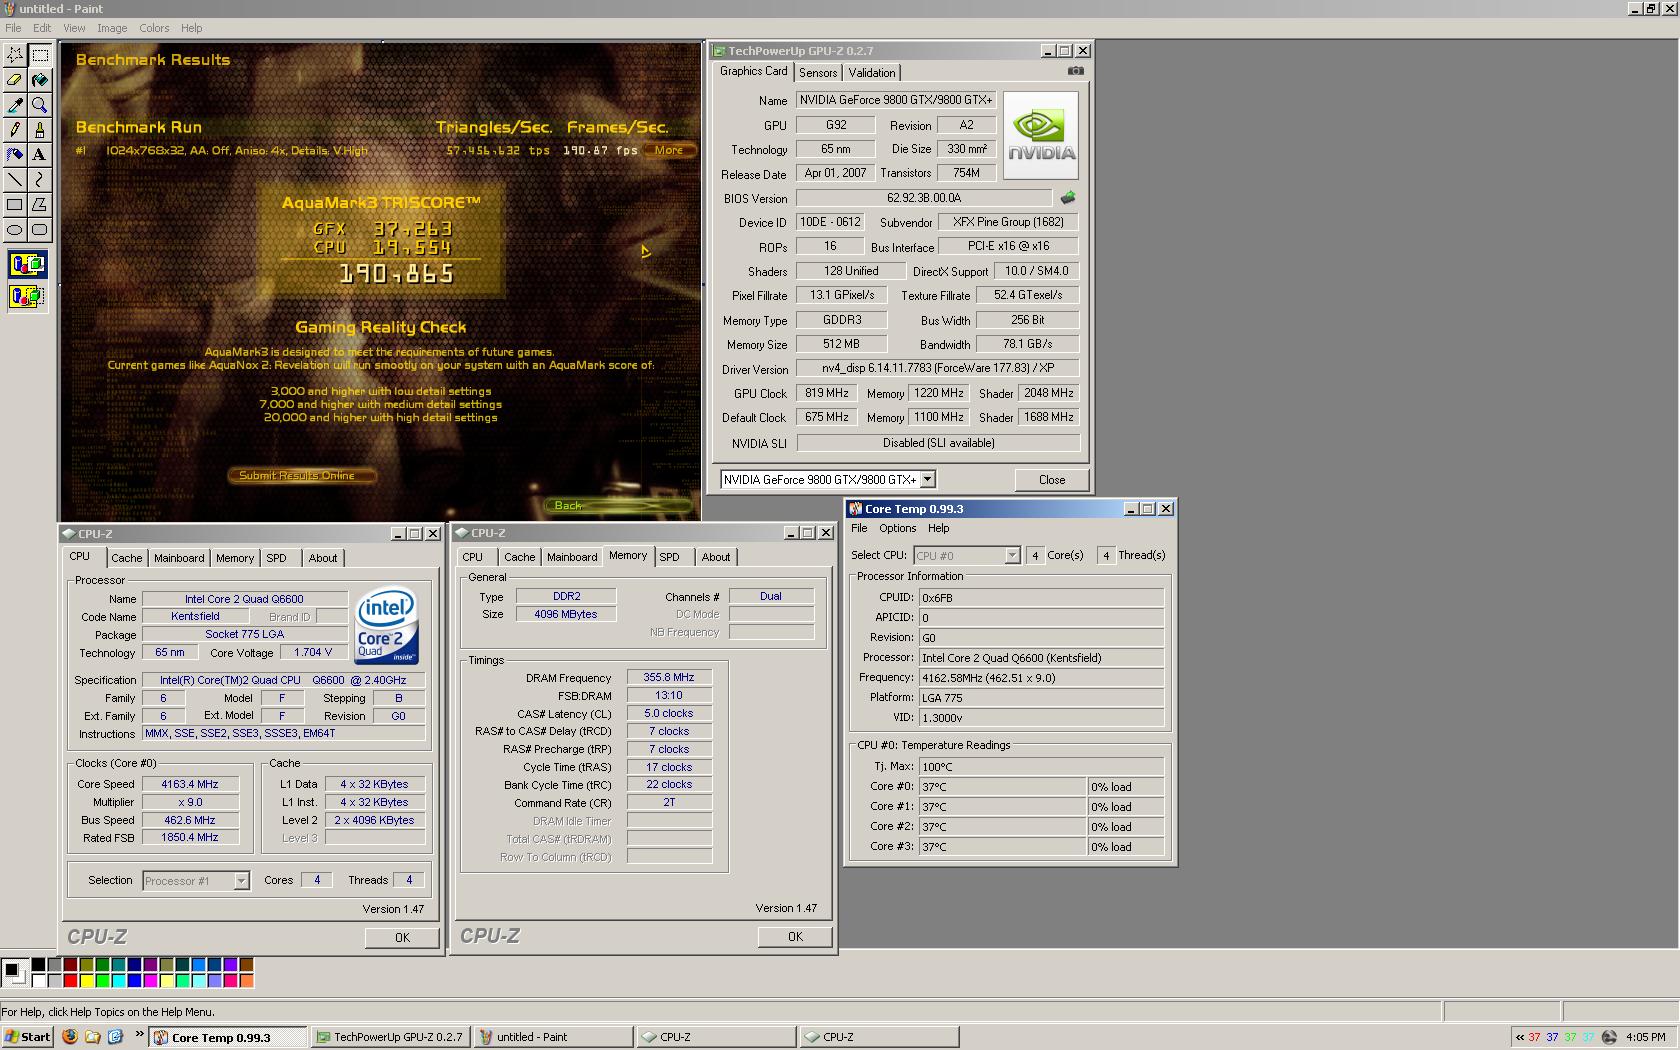Open About tab in left CPU-Z window
The image size is (1680, 1050).
click(x=322, y=558)
